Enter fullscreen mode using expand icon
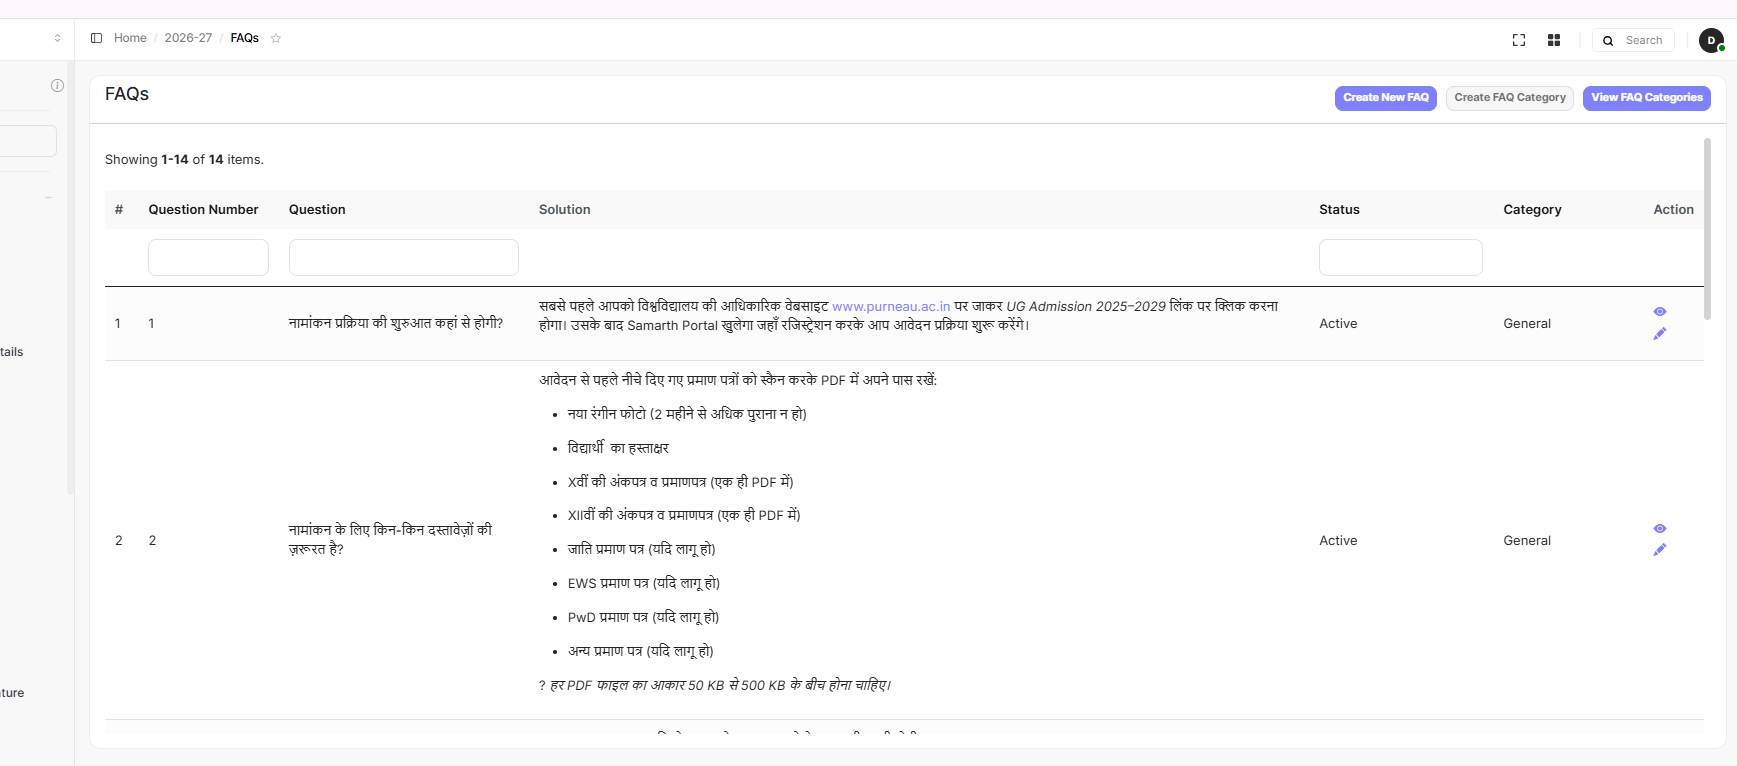 [1518, 40]
